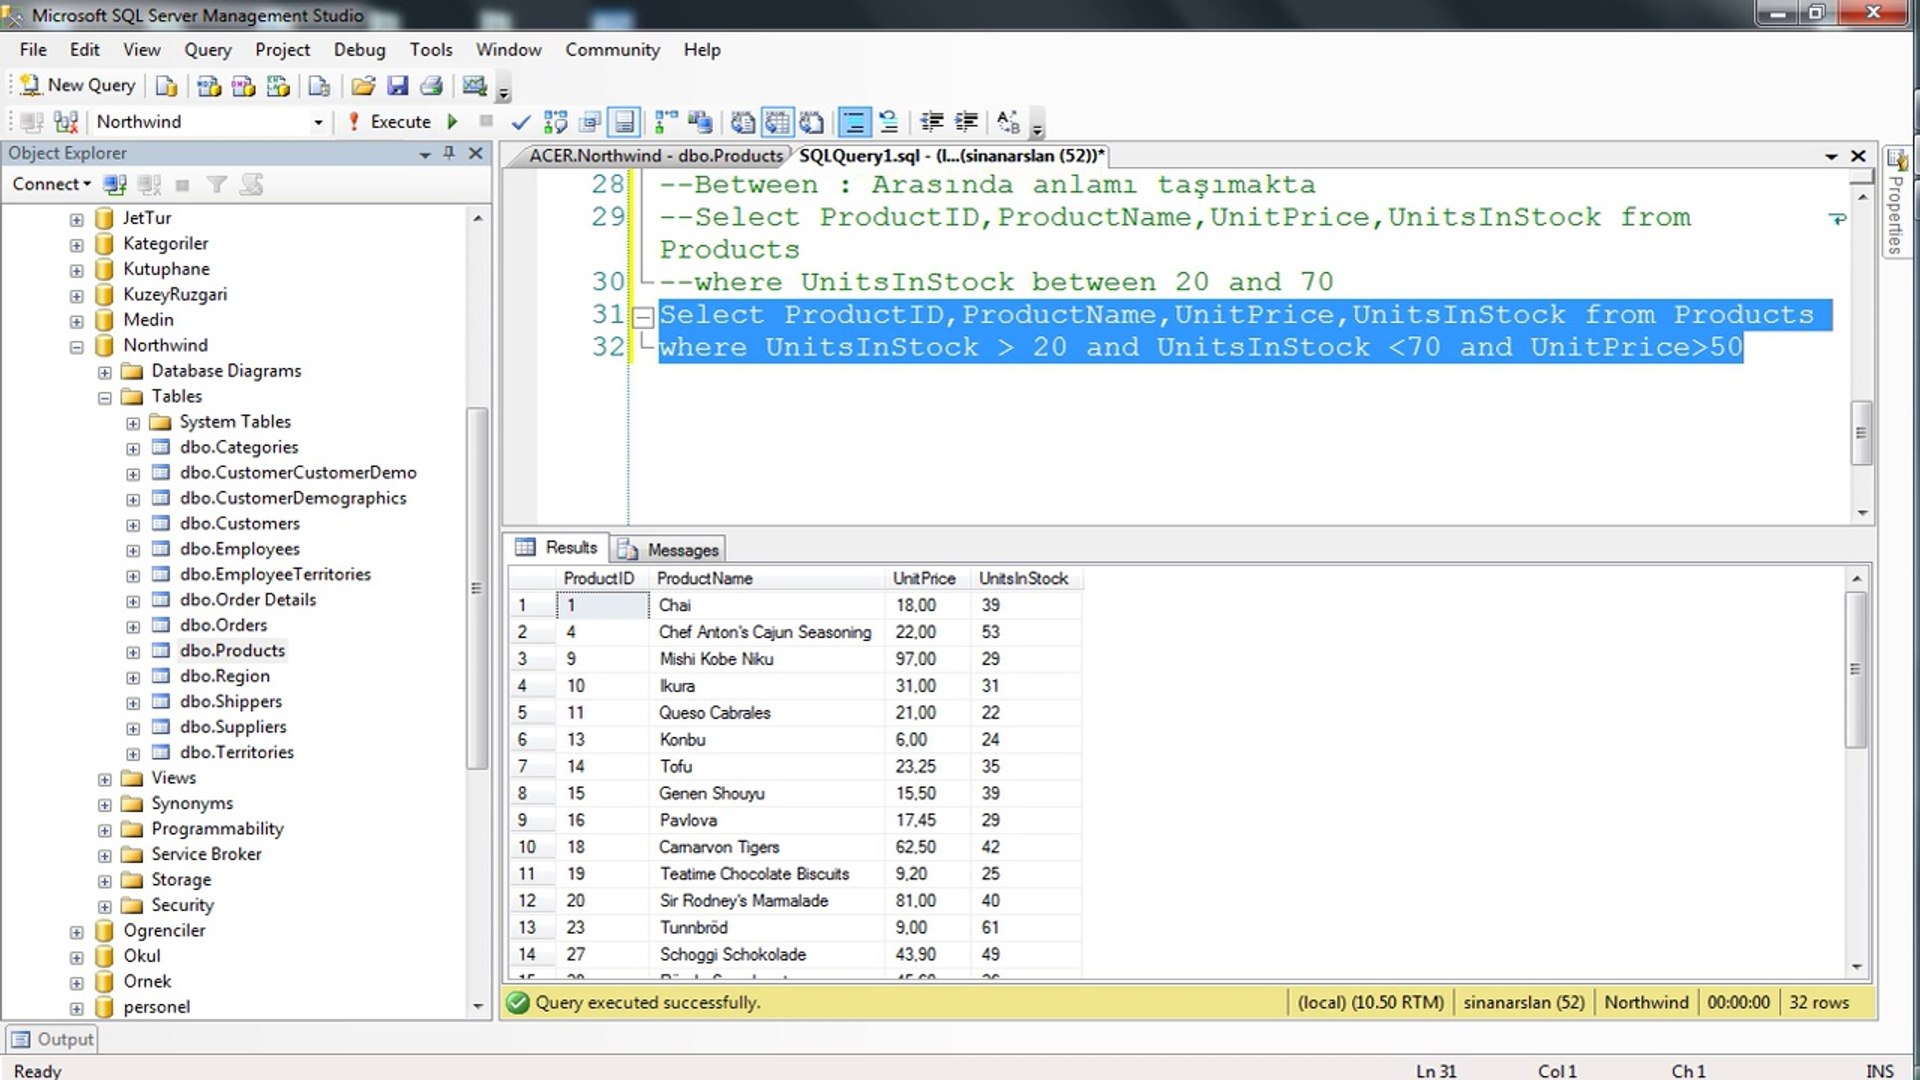Click the Change Connection icon
Viewport: 1920px width, 1080px height.
pyautogui.click(x=66, y=122)
